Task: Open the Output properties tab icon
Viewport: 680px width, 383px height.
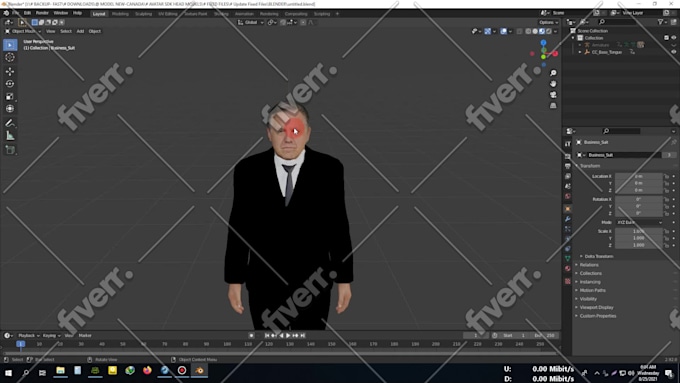Action: (568, 166)
